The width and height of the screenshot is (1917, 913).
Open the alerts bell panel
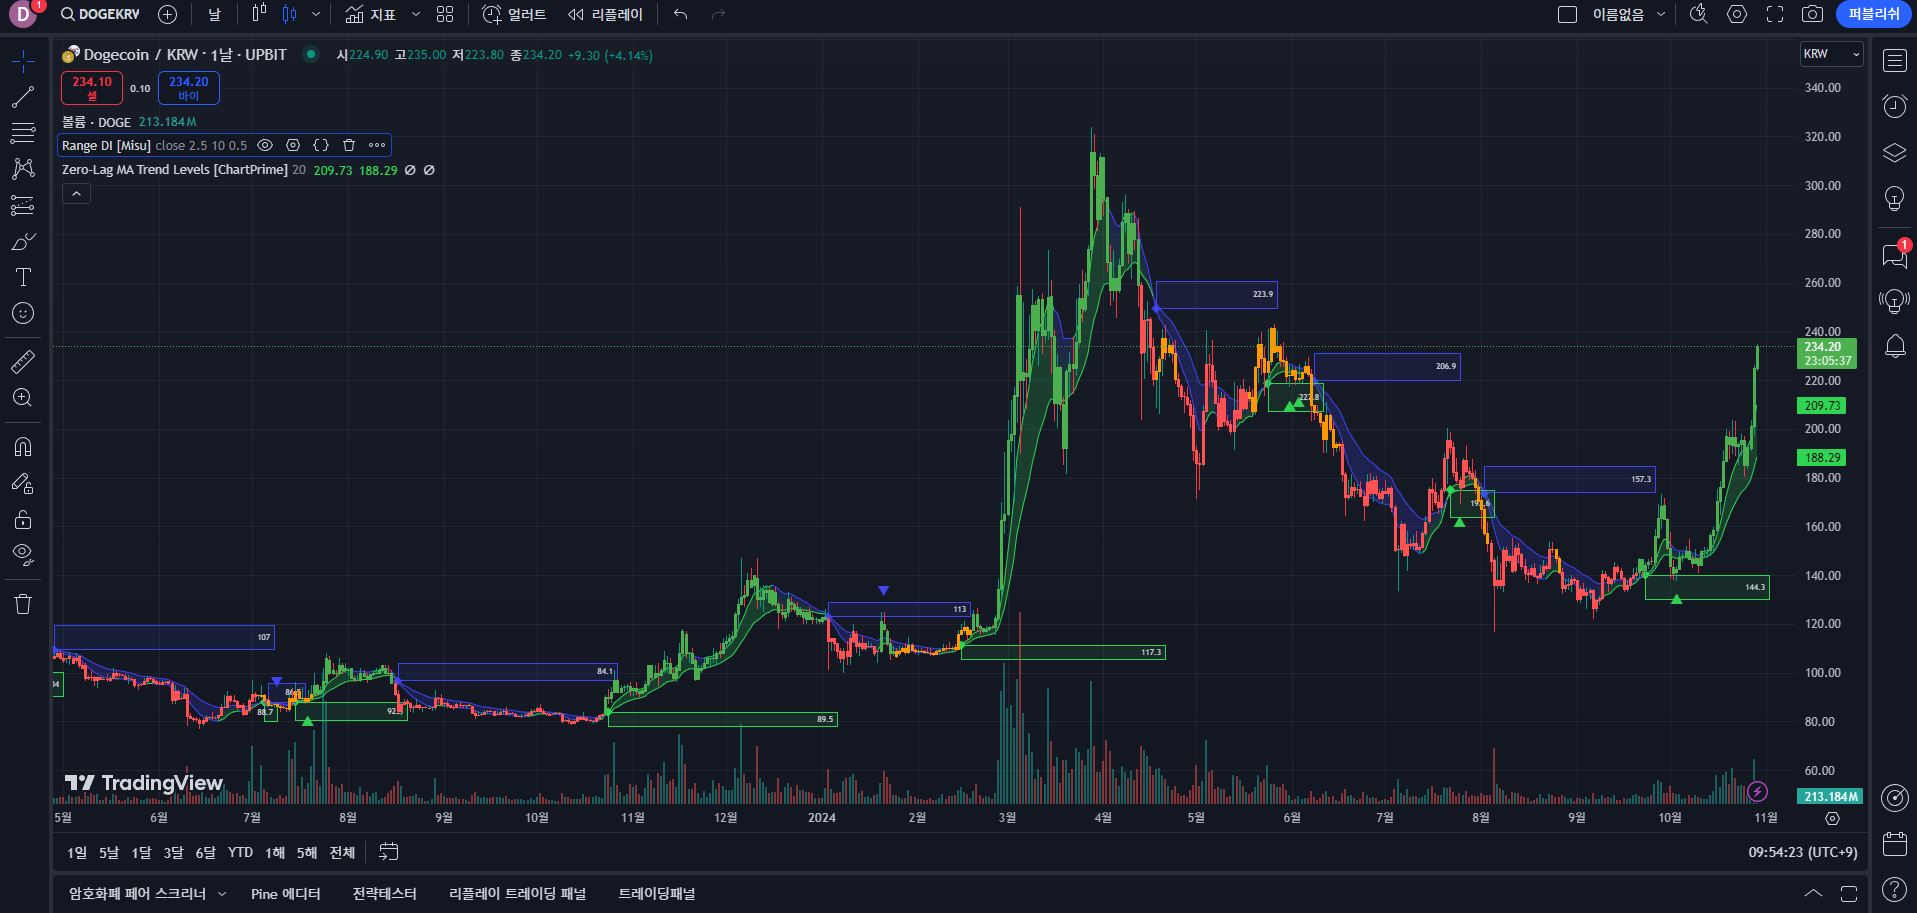[x=1894, y=347]
